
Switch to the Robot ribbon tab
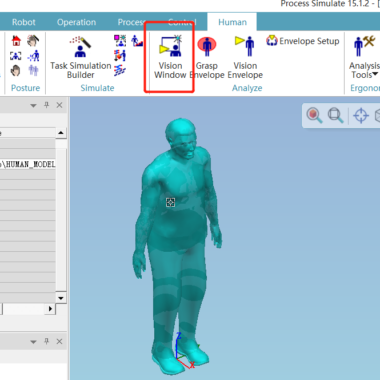pos(24,22)
